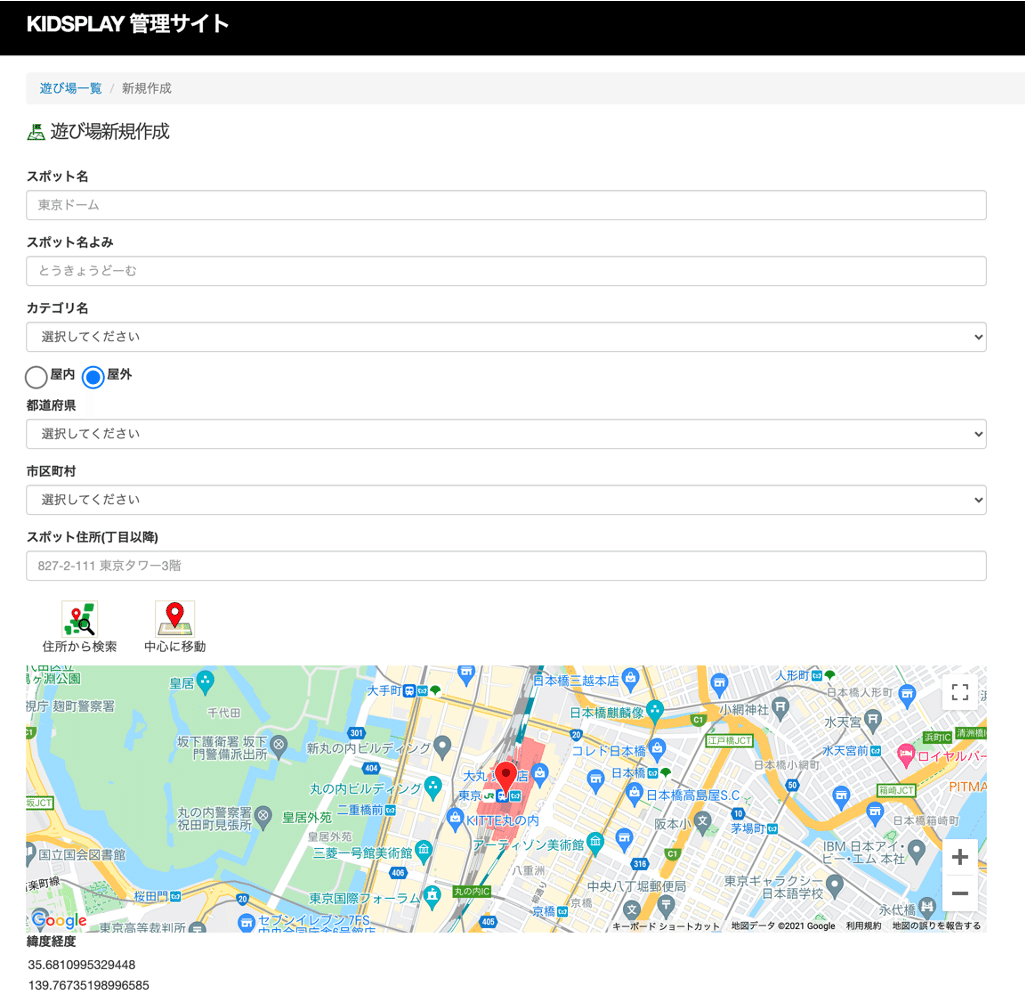
Task: Click the スポット住所(丁目以降) input field
Action: [x=506, y=566]
